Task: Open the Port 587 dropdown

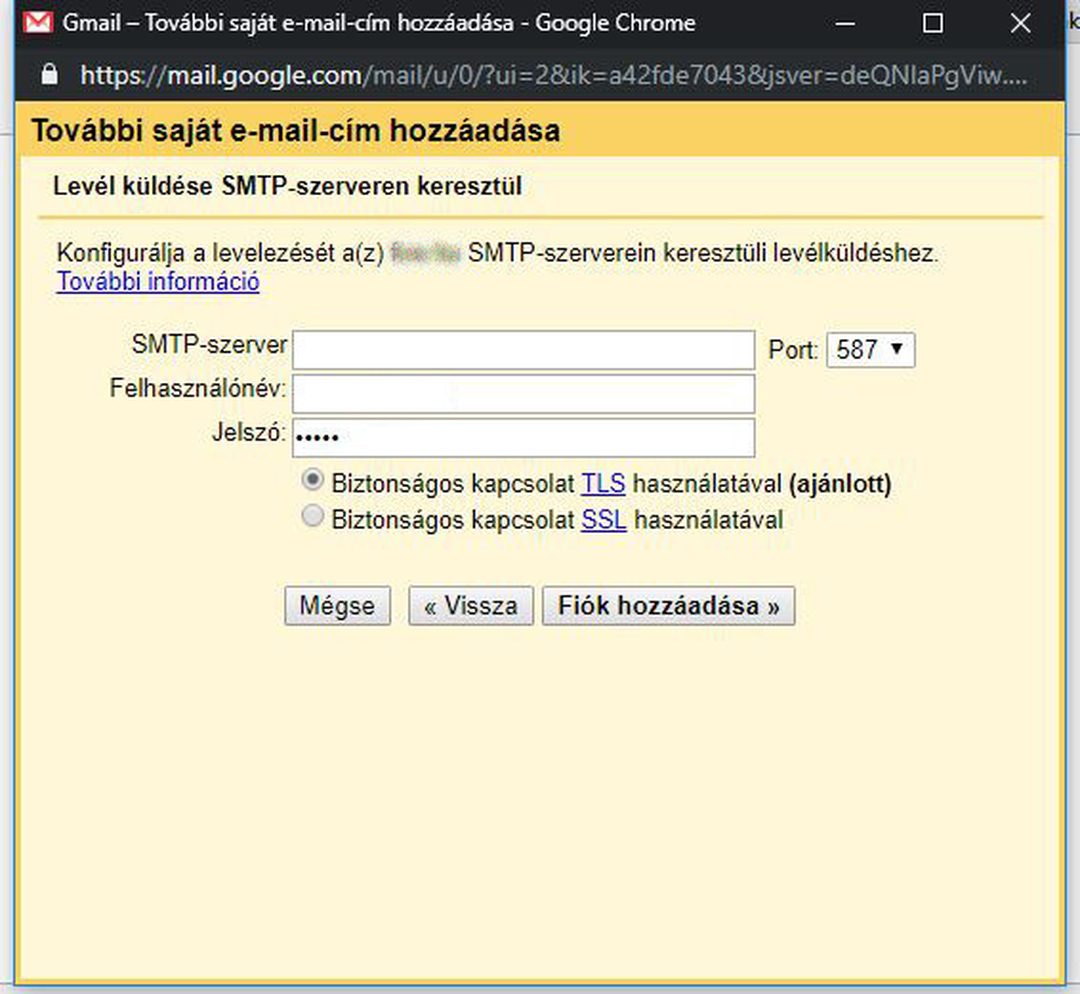Action: (x=871, y=350)
